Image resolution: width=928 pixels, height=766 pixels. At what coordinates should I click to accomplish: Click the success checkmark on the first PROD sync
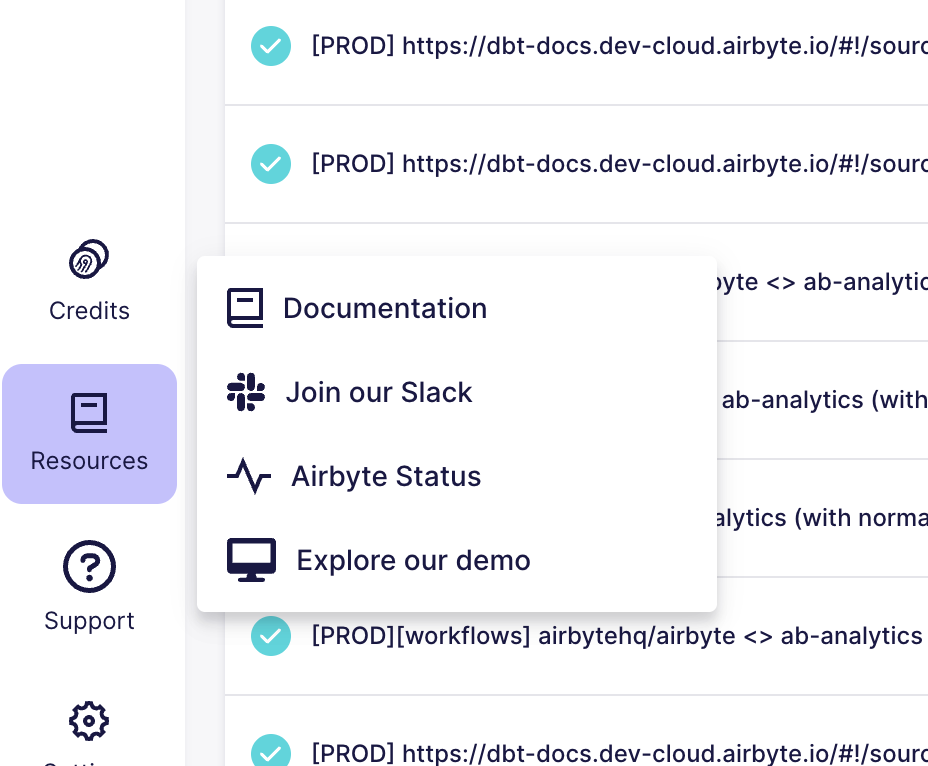(x=270, y=46)
